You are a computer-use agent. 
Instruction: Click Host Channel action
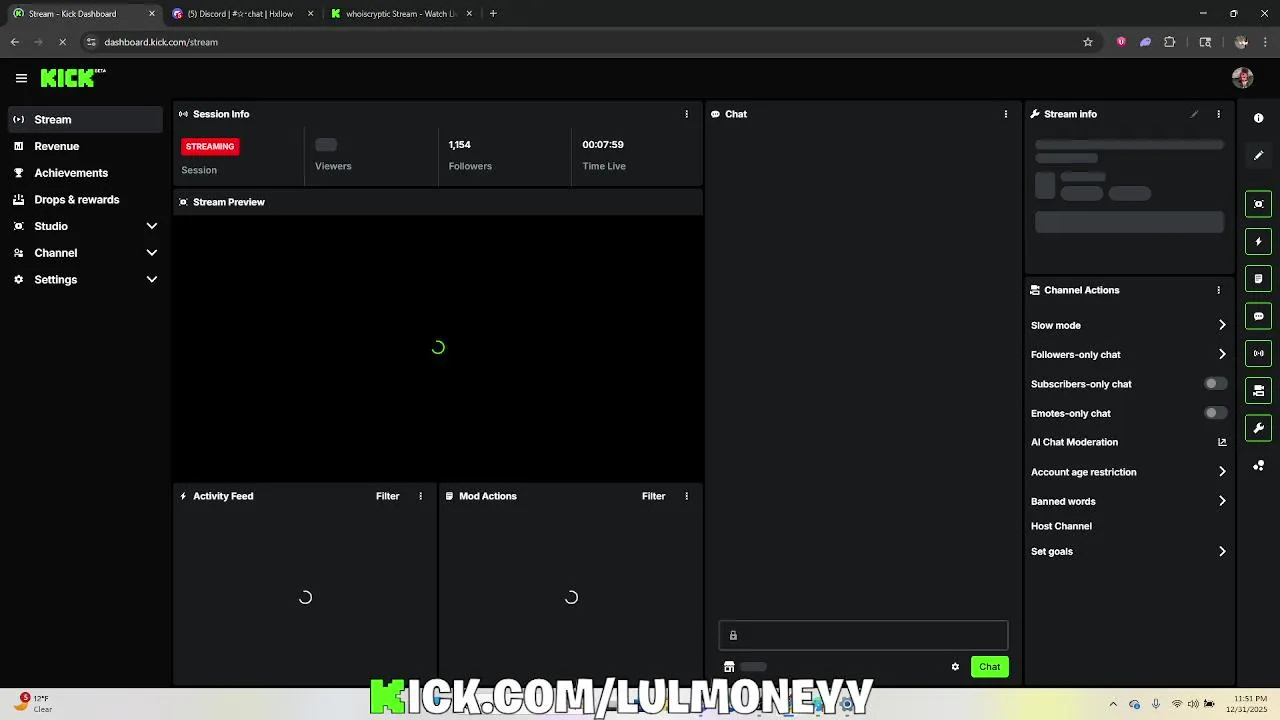click(x=1061, y=526)
